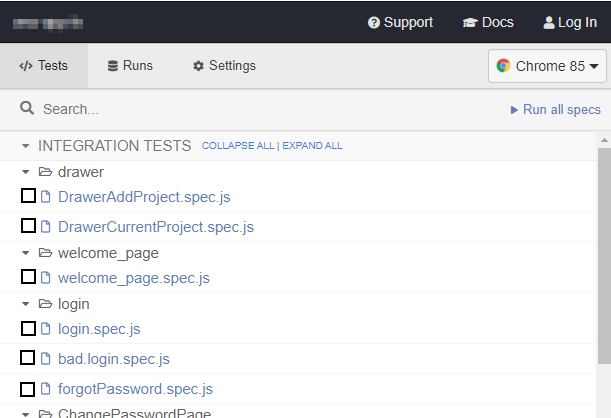Click file icon beside DrawerAddProject.spec.js

(46, 197)
